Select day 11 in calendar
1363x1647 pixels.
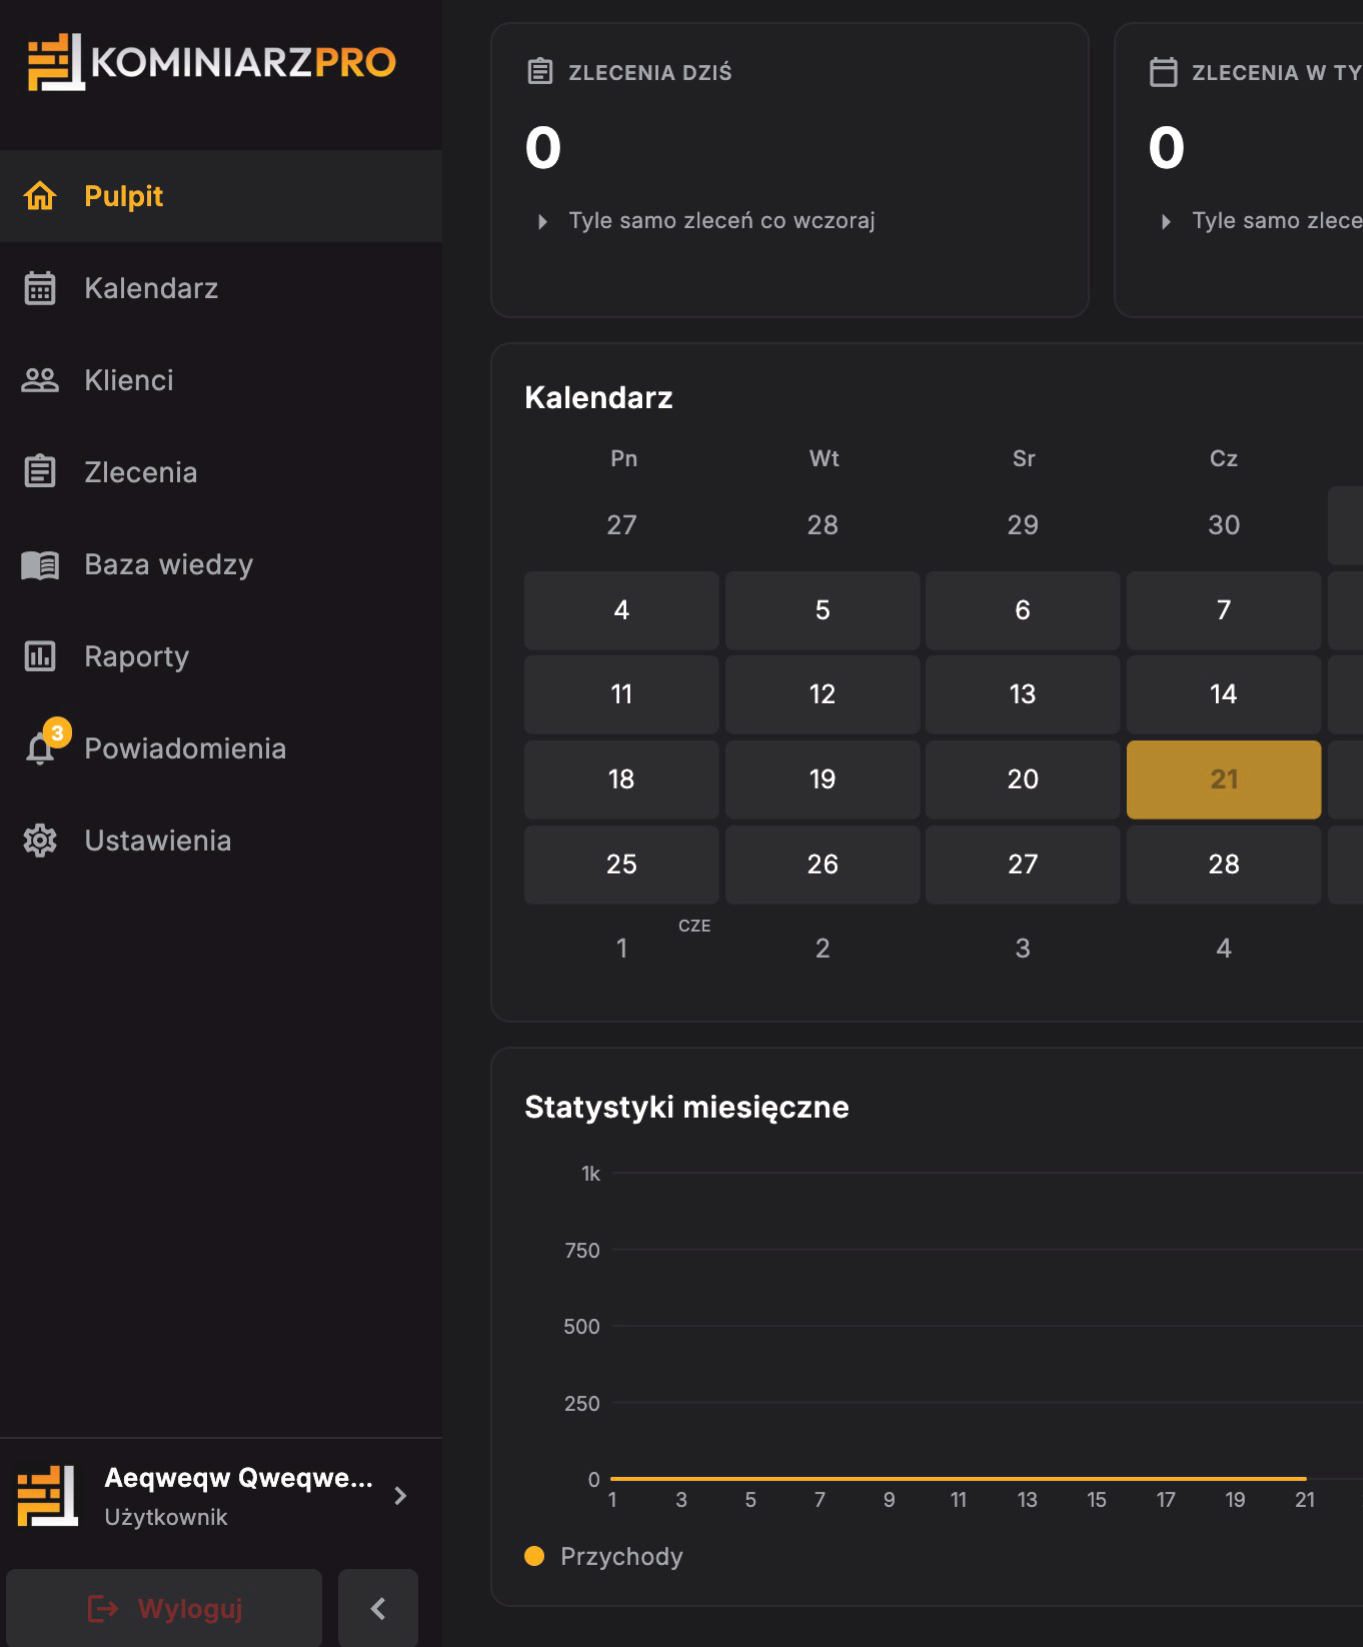tap(621, 694)
